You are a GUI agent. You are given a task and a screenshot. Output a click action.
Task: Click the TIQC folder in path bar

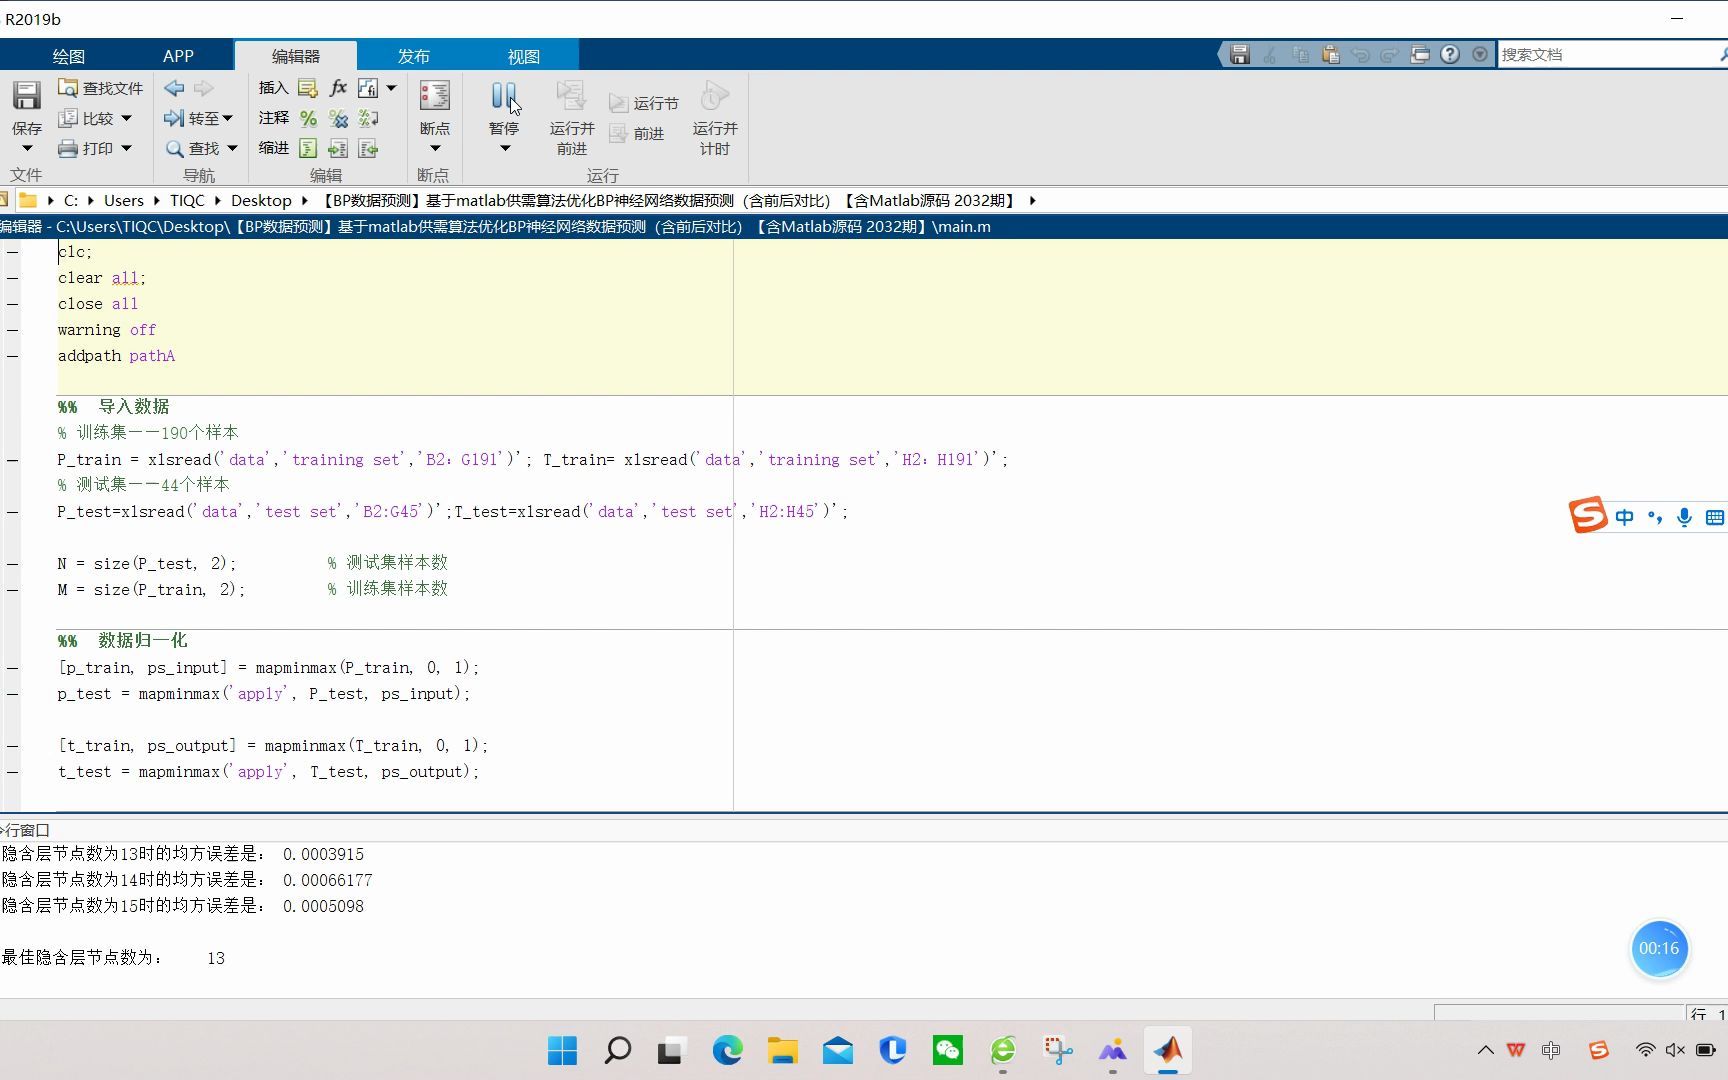tap(187, 201)
